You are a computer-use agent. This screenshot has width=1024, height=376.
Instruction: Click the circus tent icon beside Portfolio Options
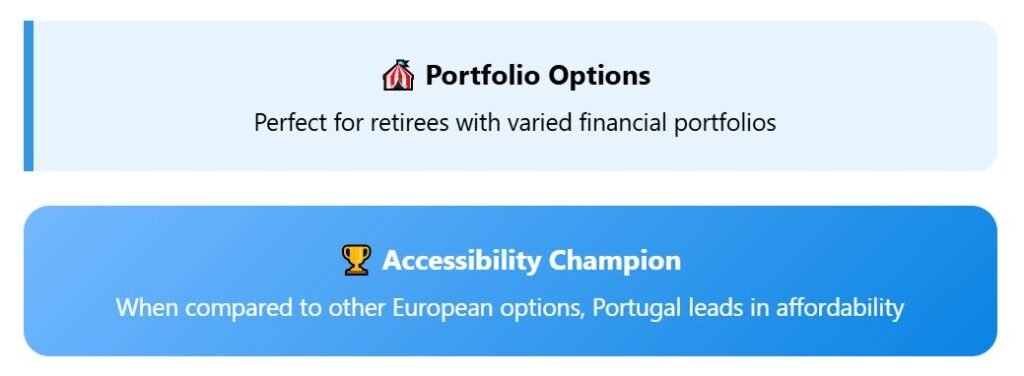click(x=398, y=75)
